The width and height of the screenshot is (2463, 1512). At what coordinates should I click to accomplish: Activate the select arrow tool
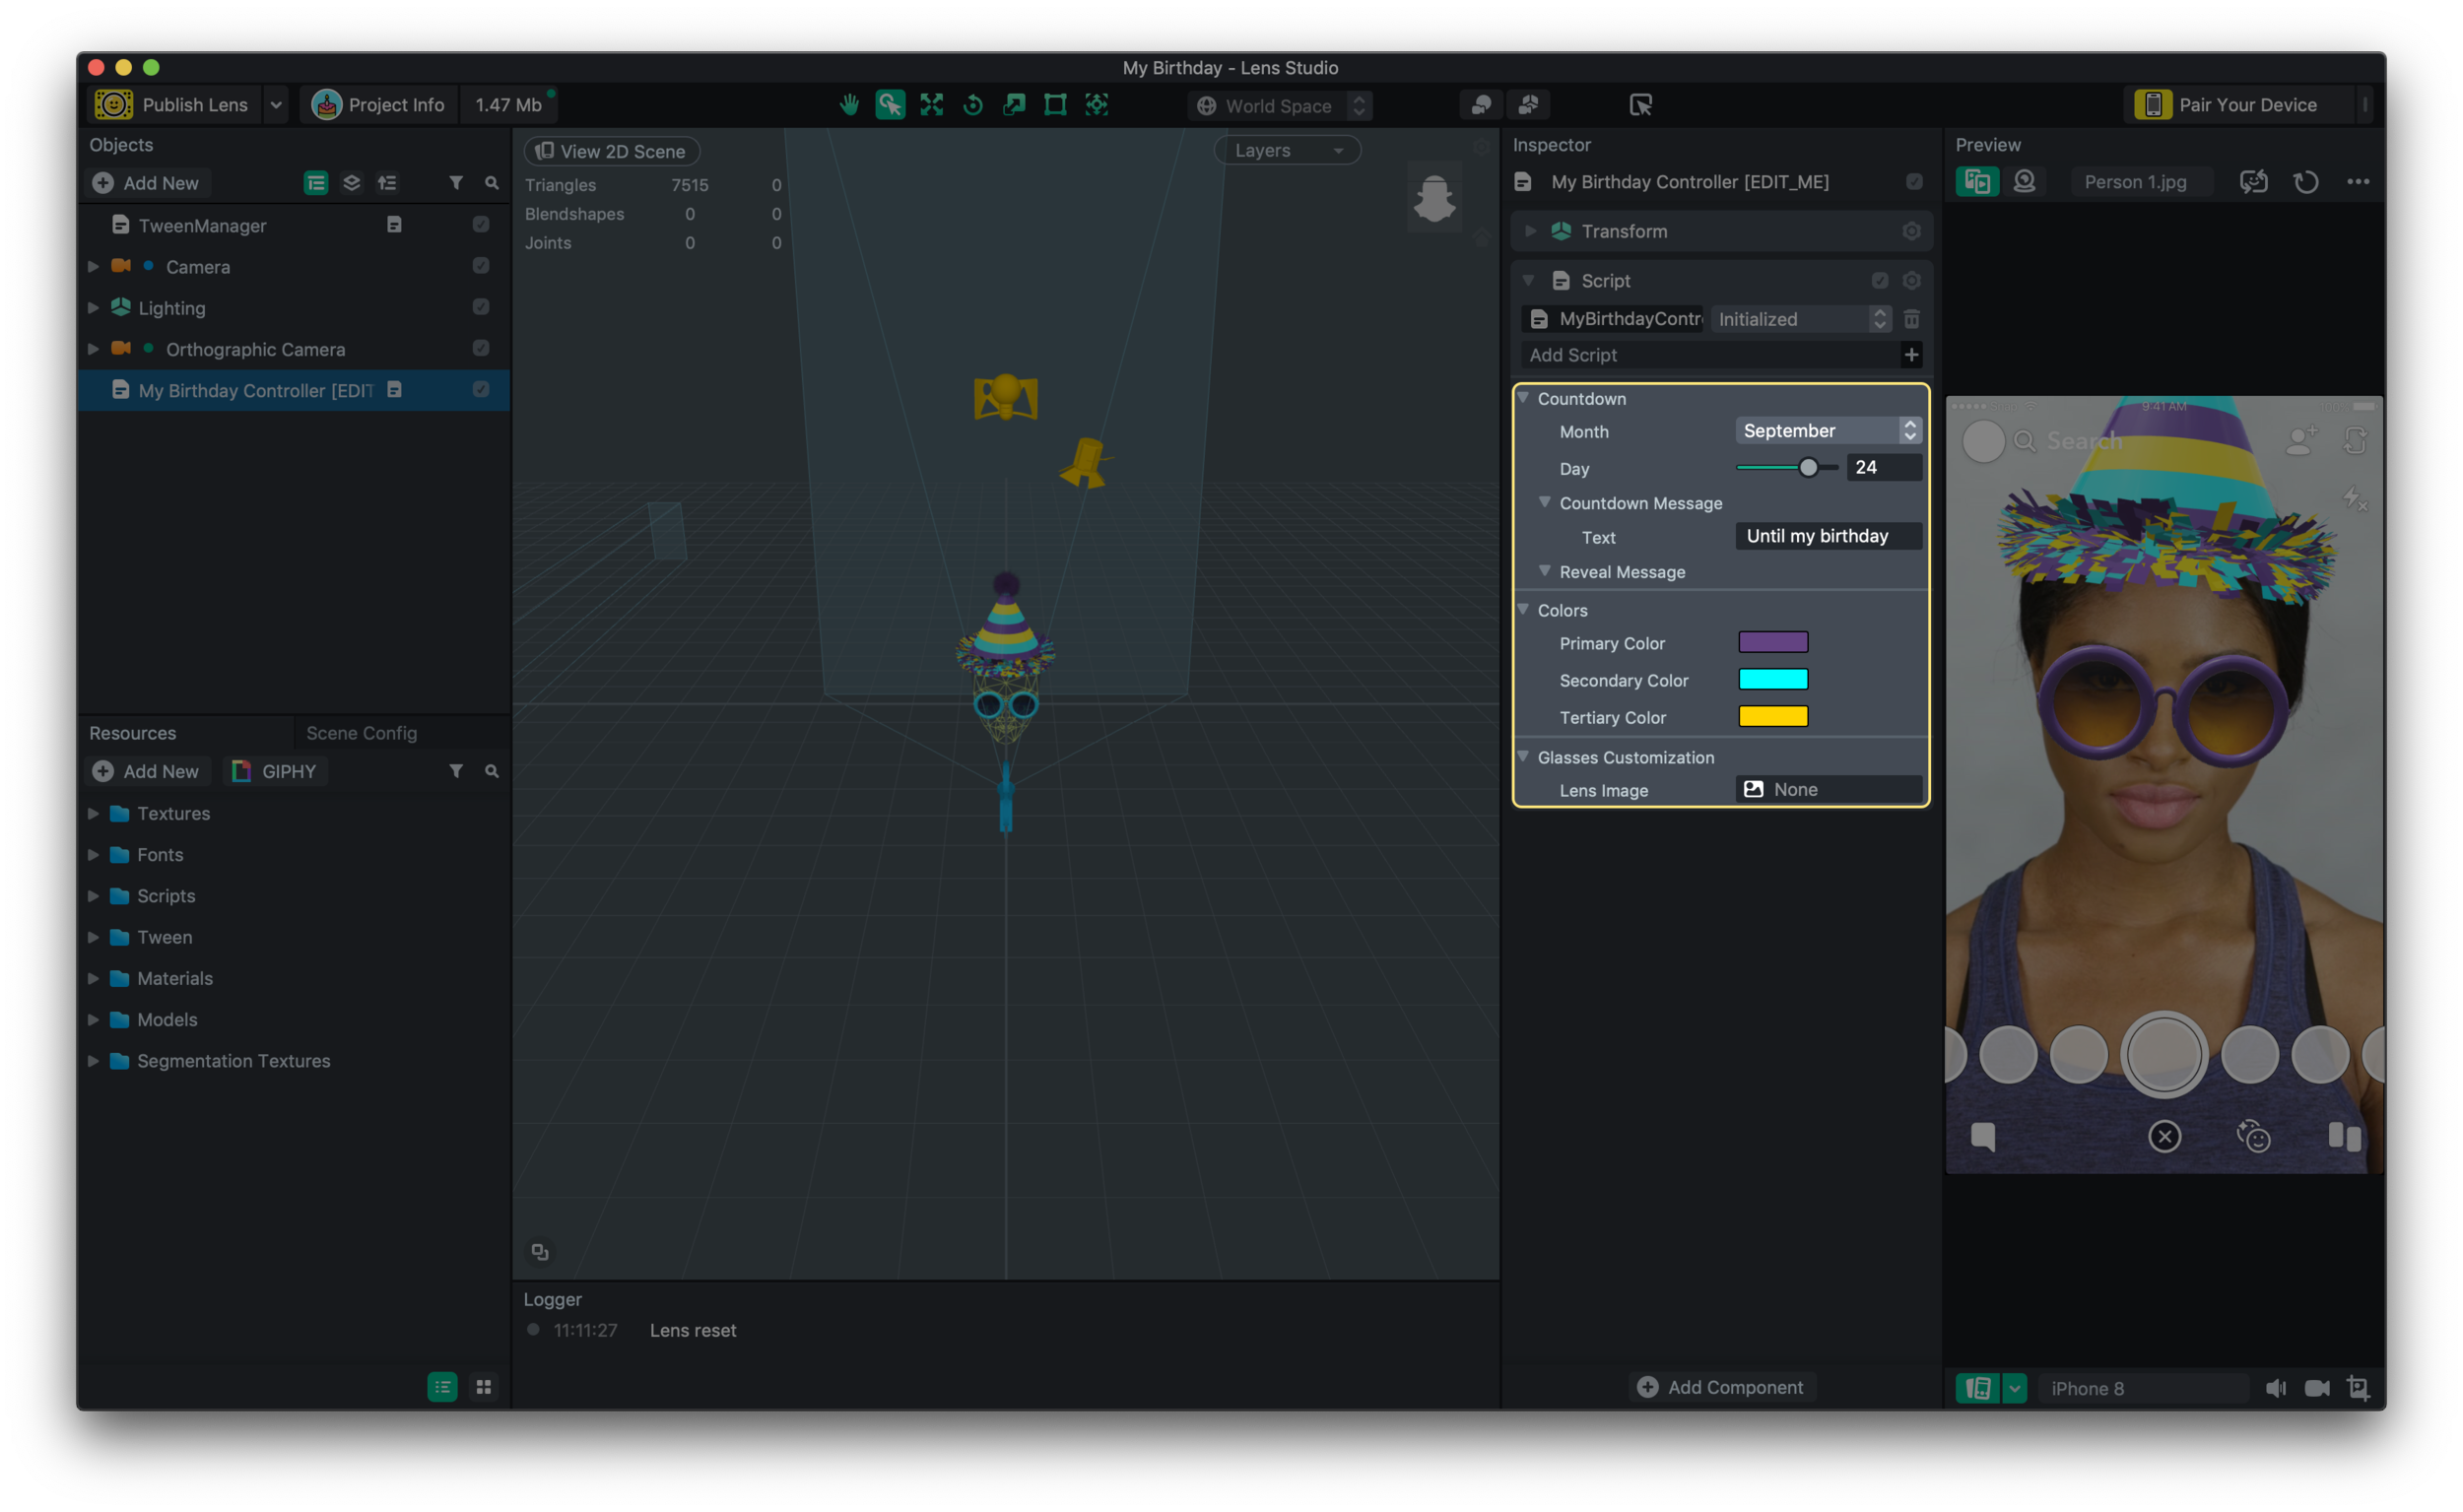point(890,105)
